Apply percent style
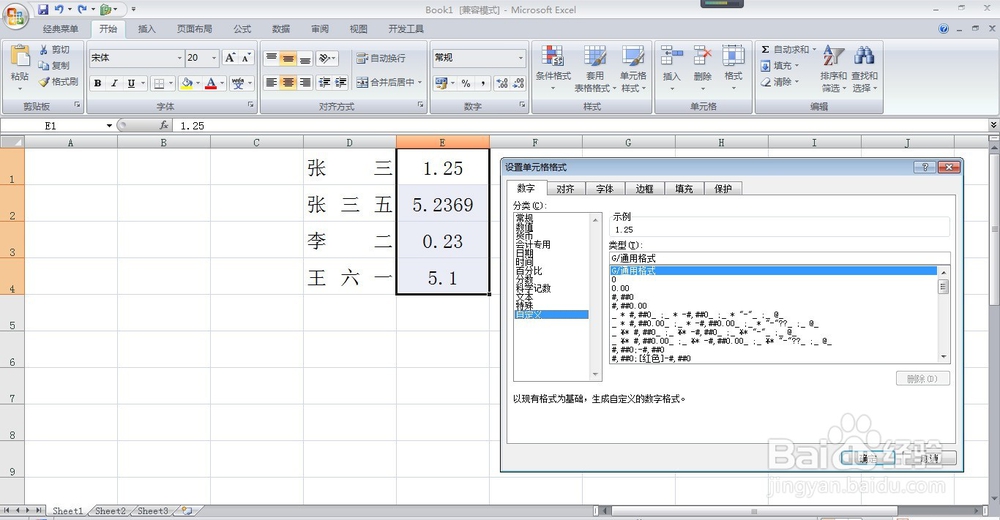The width and height of the screenshot is (1000, 520). tap(466, 83)
